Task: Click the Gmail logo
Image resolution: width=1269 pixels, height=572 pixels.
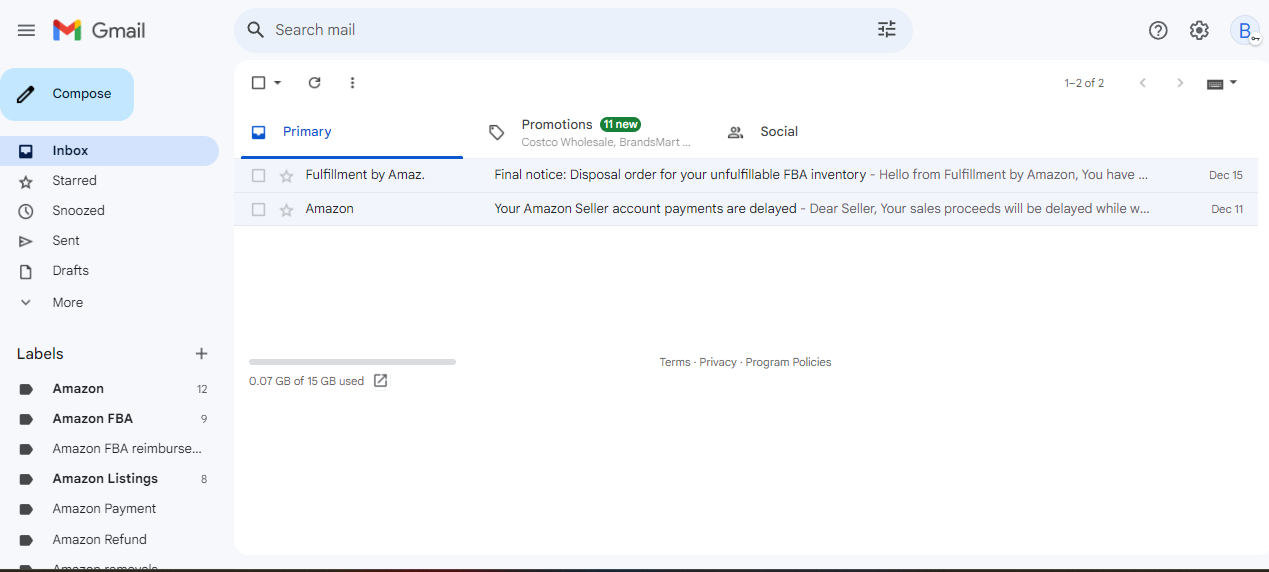Action: 99,30
